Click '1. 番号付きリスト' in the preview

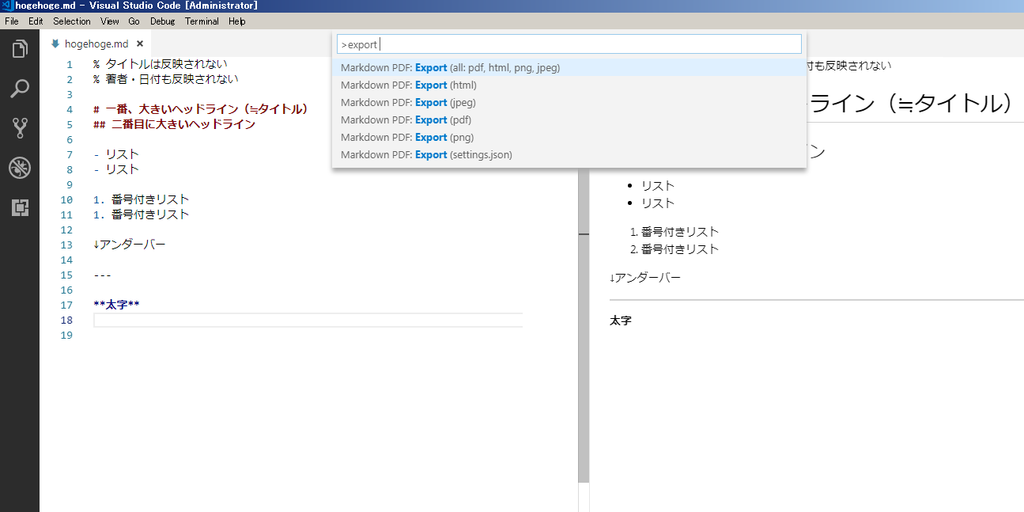pos(675,231)
